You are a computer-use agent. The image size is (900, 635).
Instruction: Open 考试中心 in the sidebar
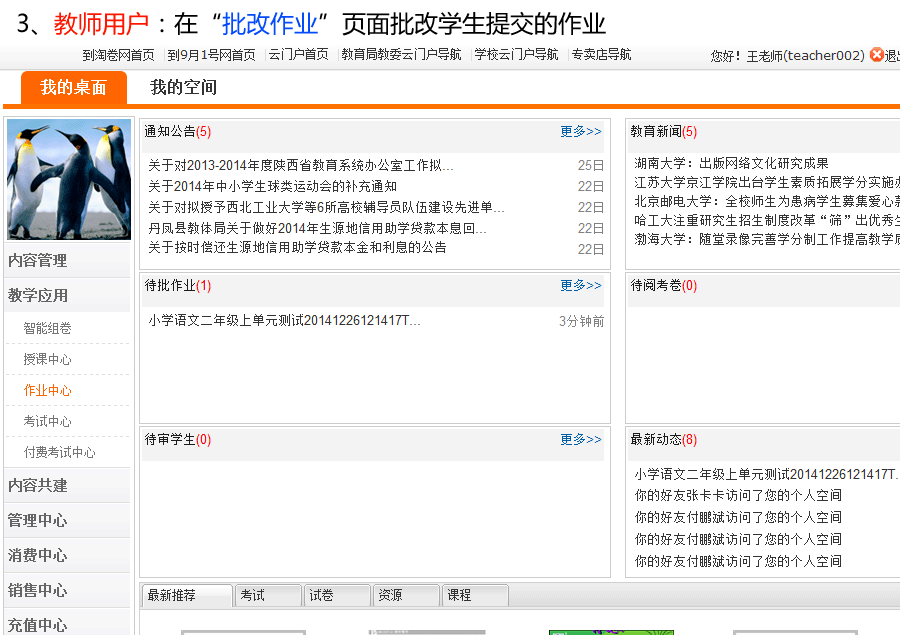[48, 422]
